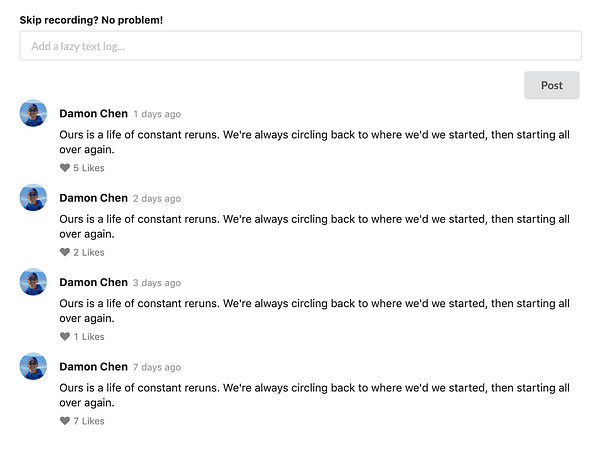Like the post with 2 Likes
Screen dimensions: 600x455
pyautogui.click(x=65, y=253)
